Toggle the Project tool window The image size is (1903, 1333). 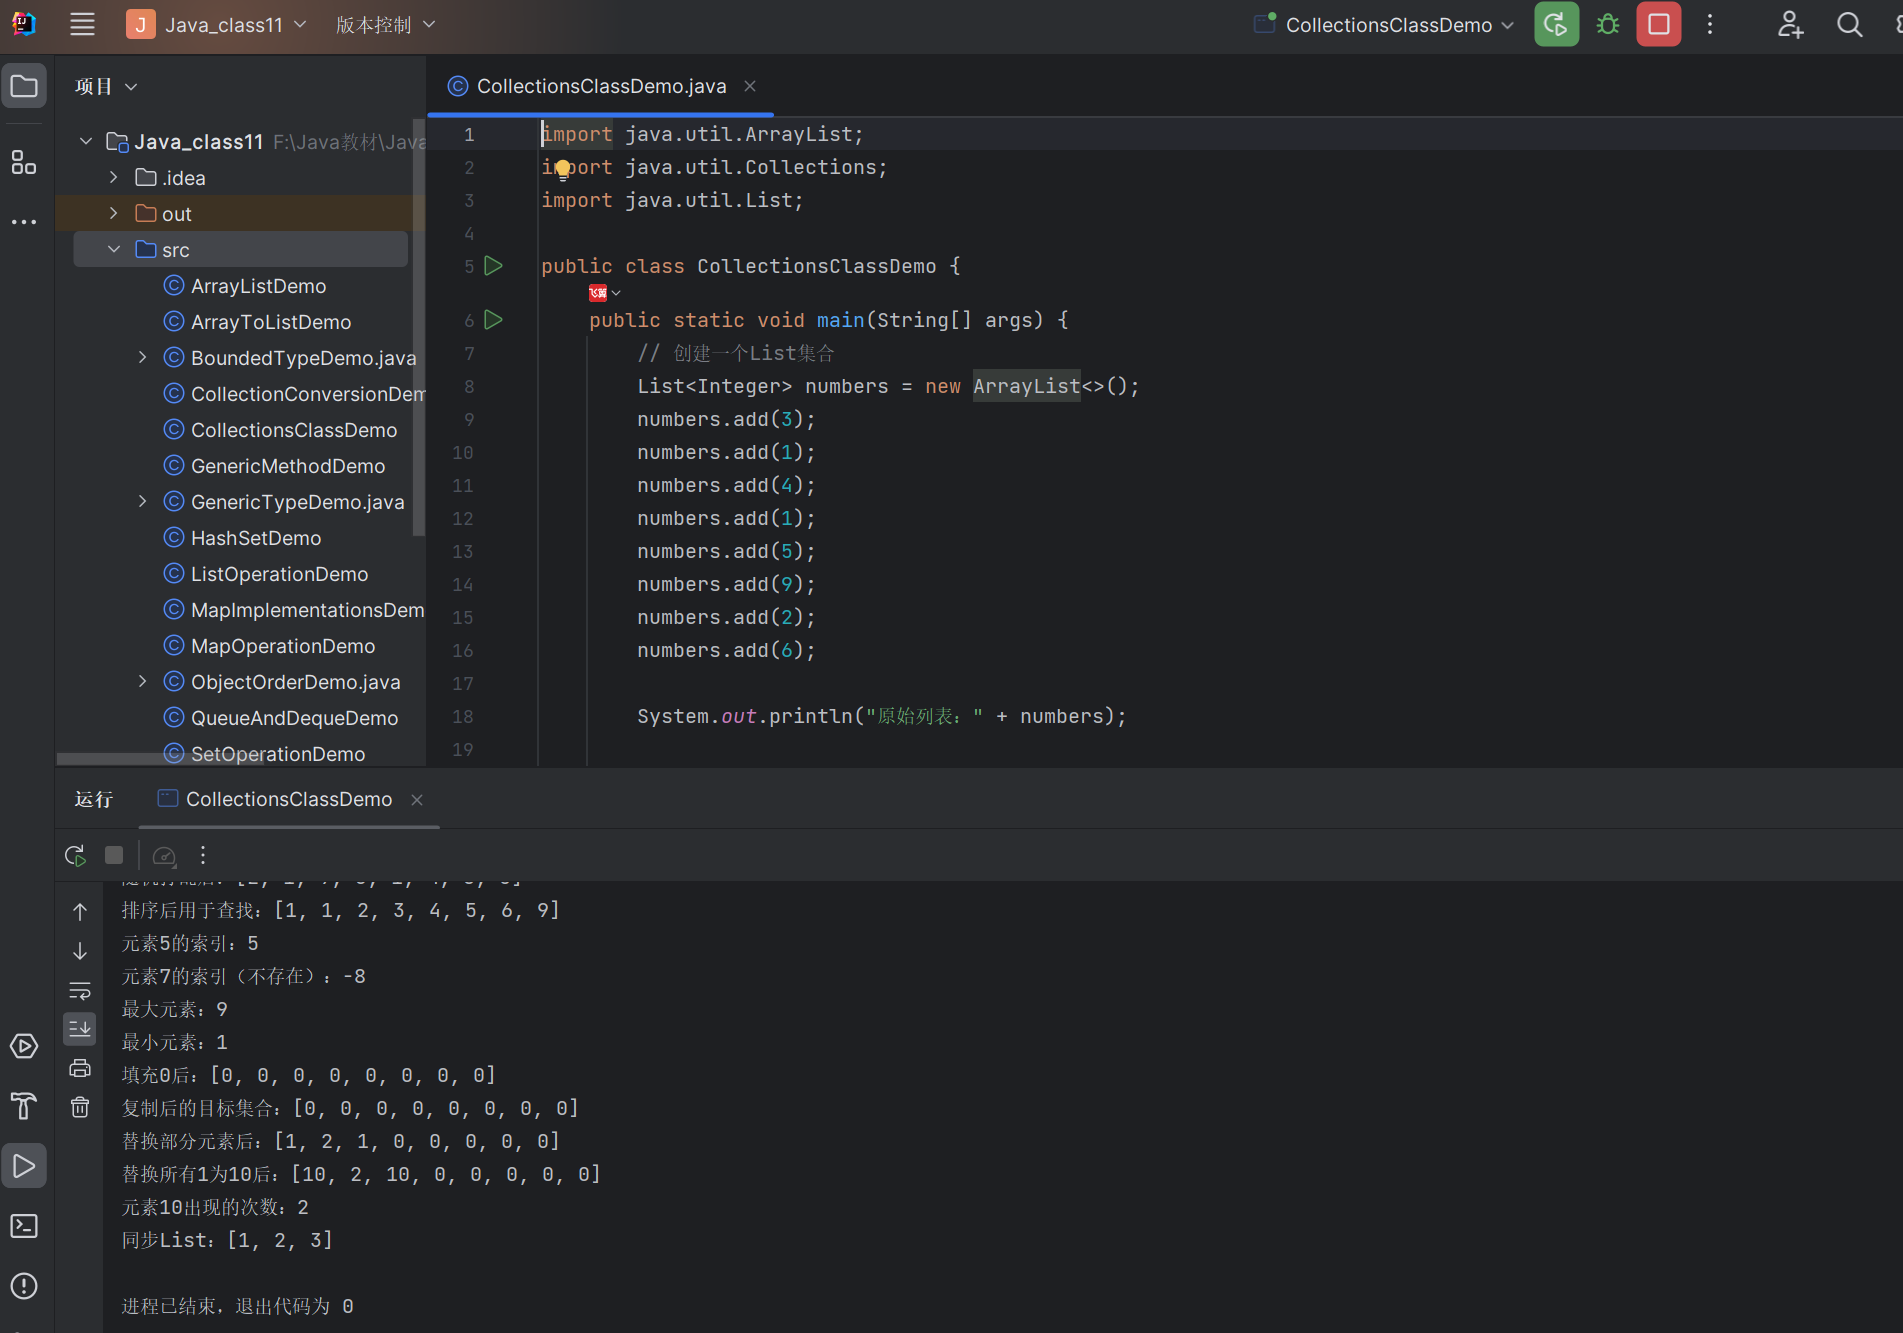tap(24, 87)
